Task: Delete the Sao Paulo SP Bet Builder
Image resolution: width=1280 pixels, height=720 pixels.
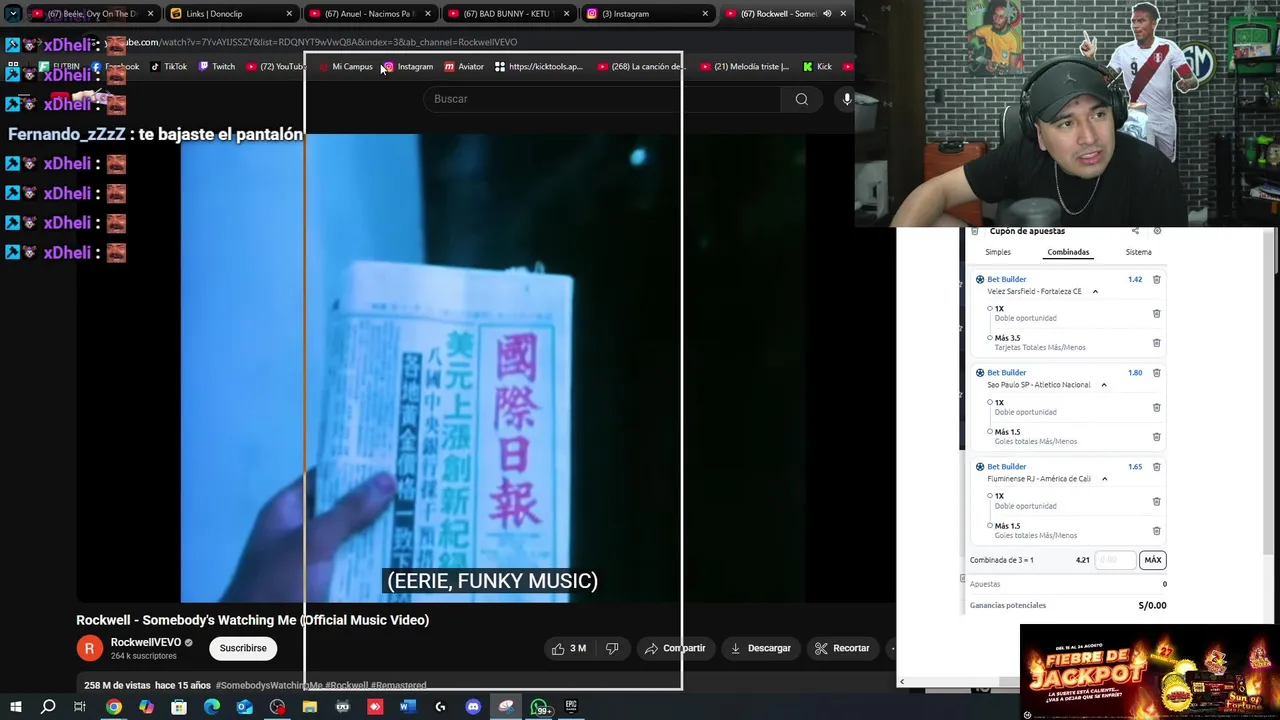Action: coord(1156,372)
